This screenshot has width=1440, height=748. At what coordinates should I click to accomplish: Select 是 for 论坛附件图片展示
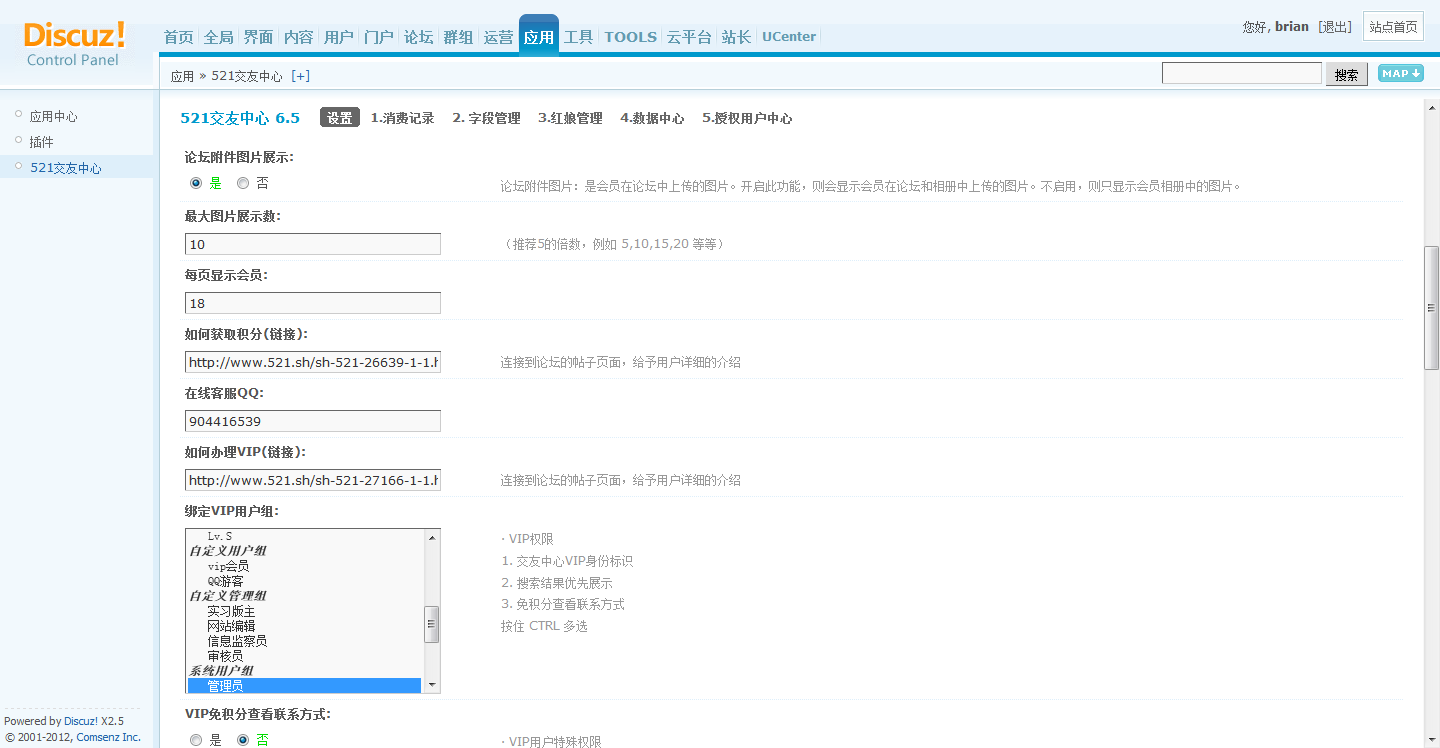196,183
